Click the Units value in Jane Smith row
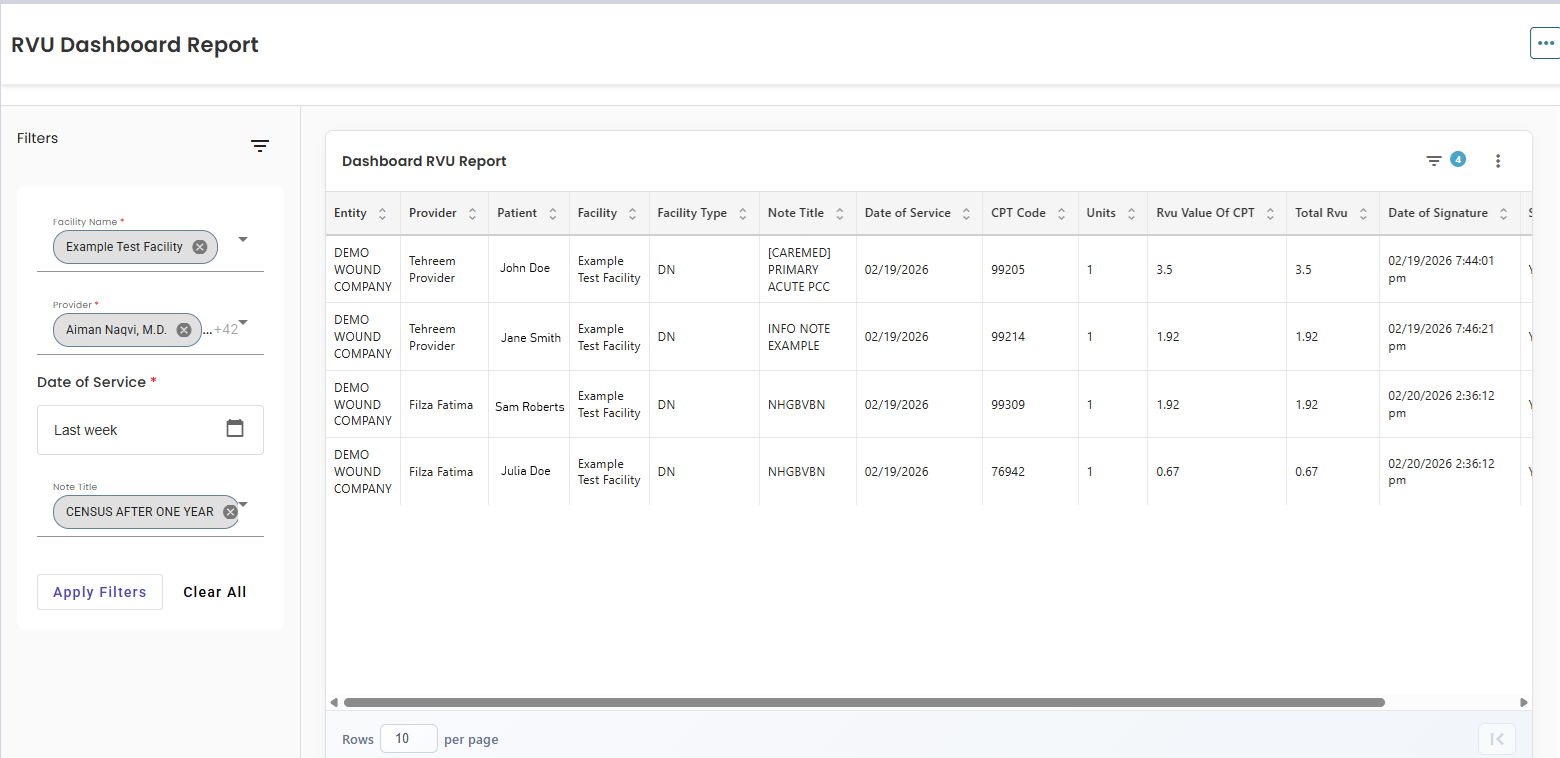Screen dimensions: 1560x758 1090,337
